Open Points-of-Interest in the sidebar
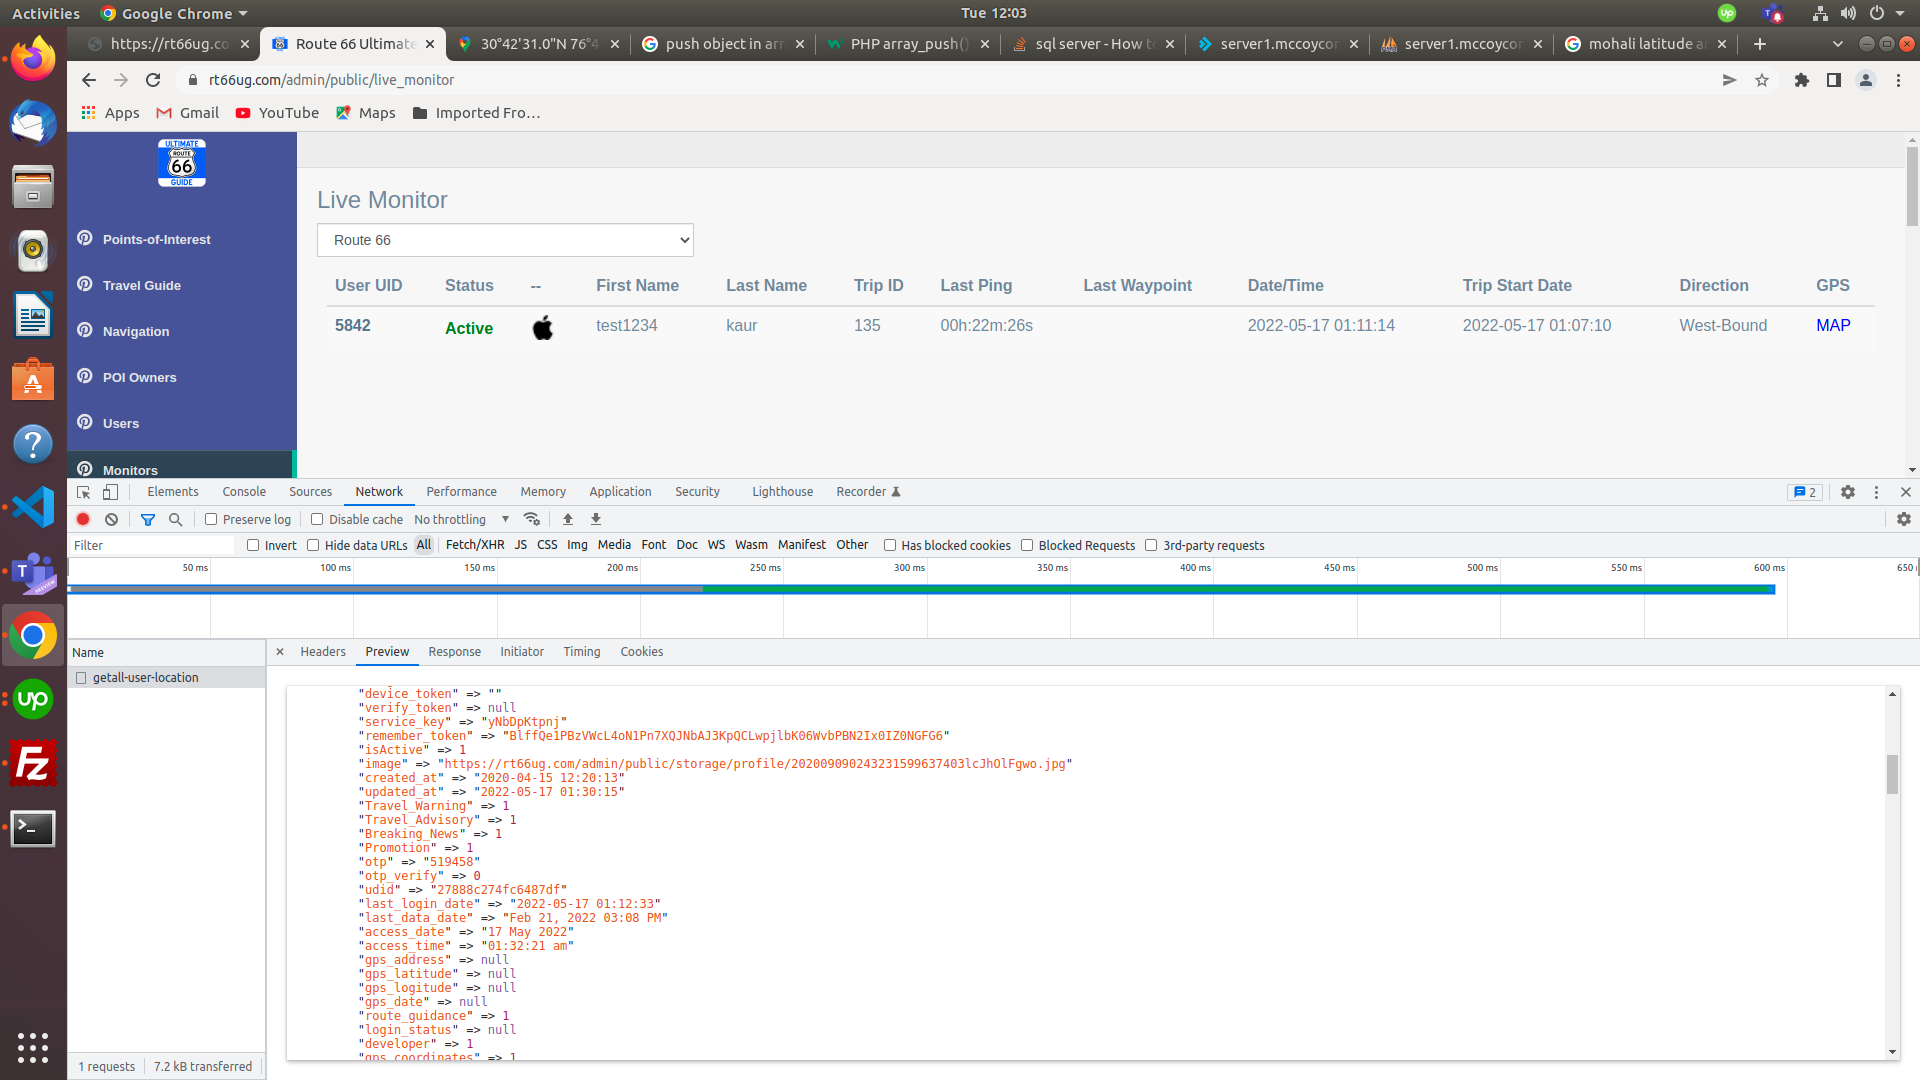 click(156, 240)
